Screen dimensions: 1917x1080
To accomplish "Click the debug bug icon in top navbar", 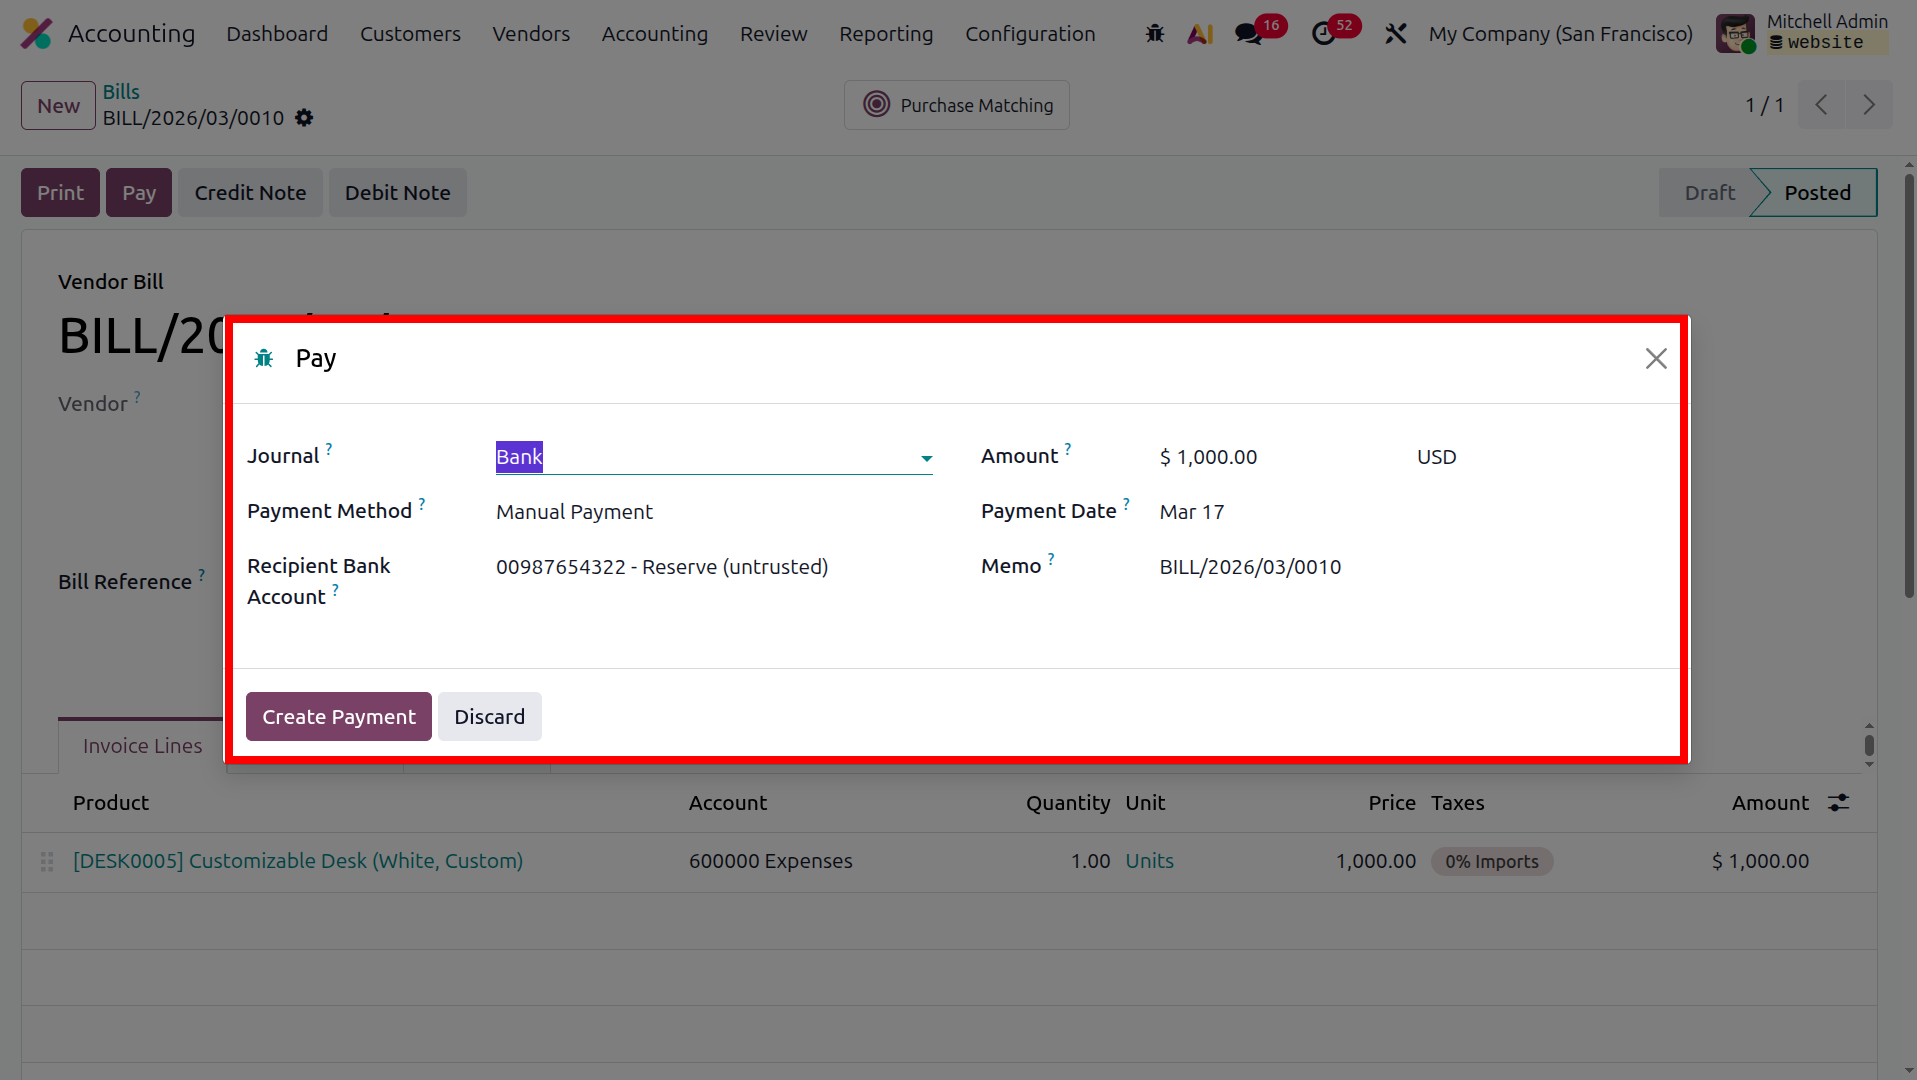I will [x=1155, y=34].
